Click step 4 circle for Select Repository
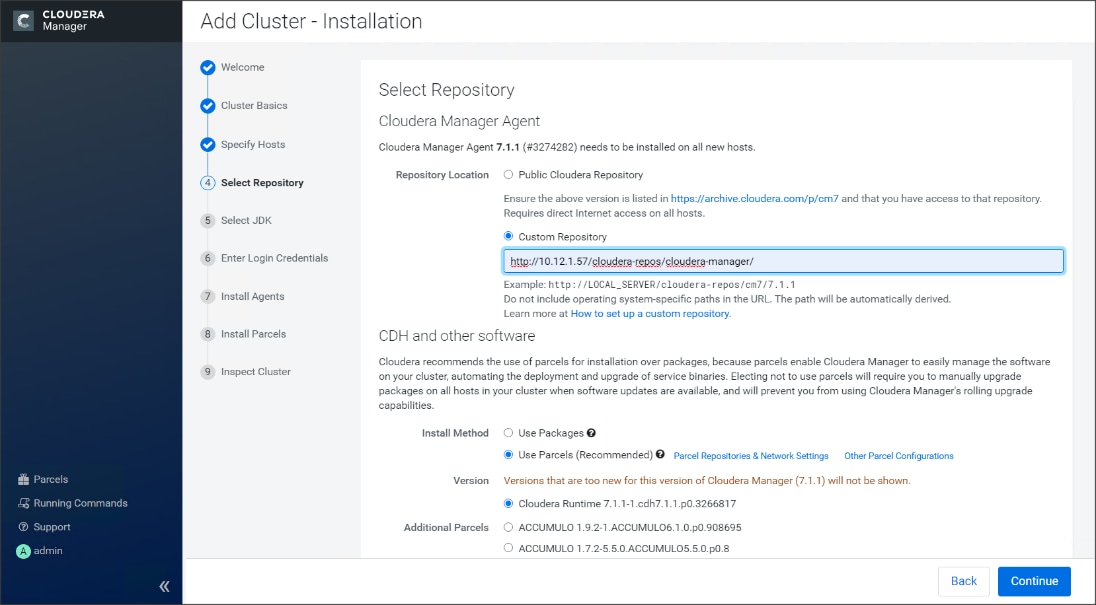 tap(208, 183)
